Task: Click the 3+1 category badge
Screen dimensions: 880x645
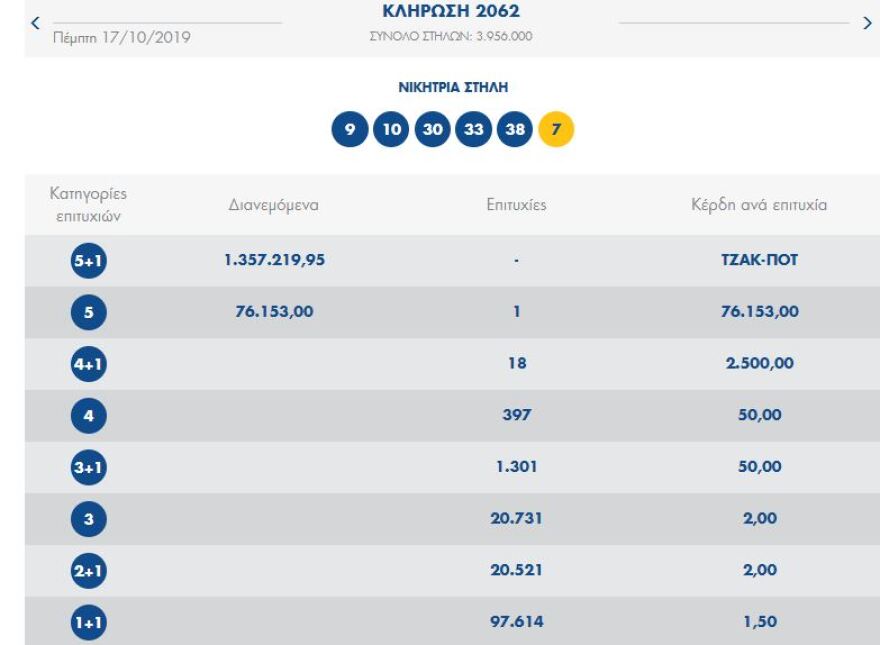Action: 88,467
